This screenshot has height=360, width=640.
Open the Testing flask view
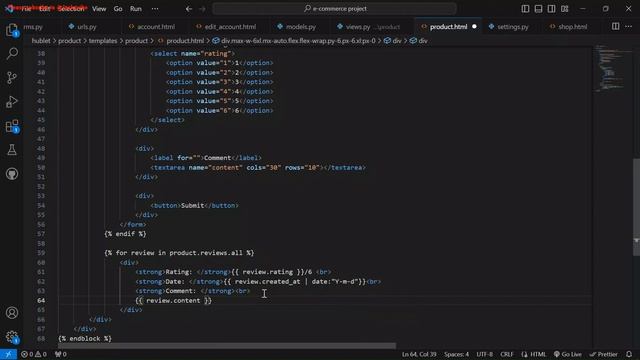(12, 150)
